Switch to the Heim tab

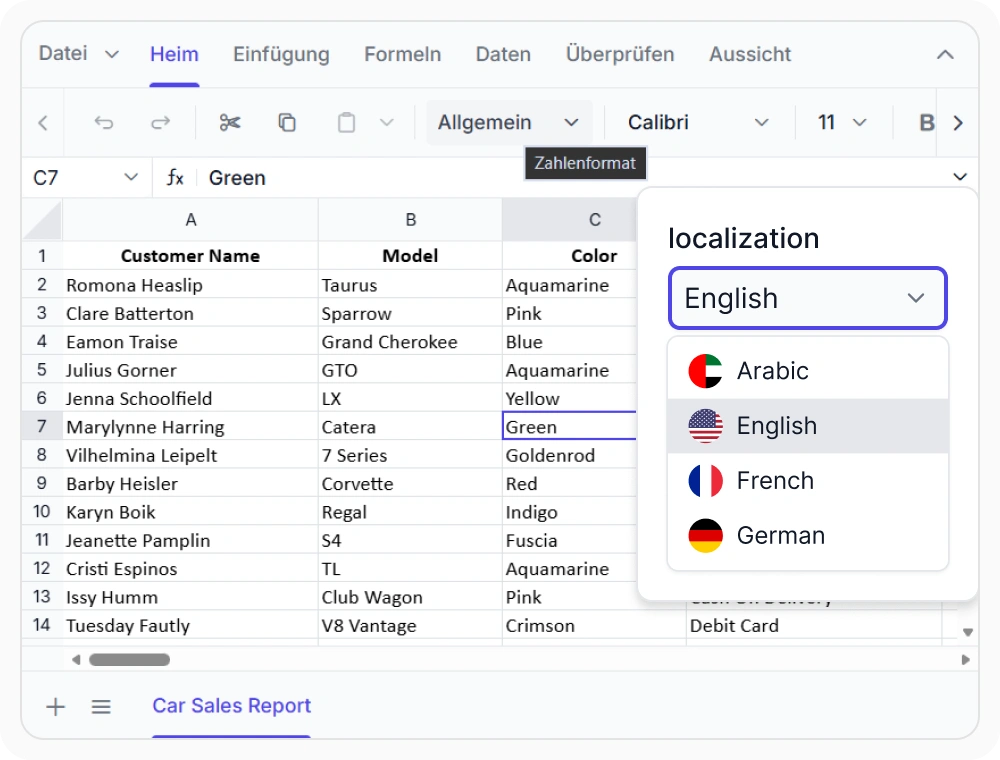point(174,54)
